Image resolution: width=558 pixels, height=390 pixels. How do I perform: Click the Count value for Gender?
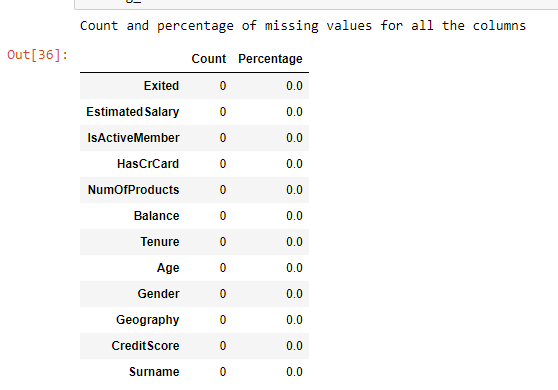point(223,294)
